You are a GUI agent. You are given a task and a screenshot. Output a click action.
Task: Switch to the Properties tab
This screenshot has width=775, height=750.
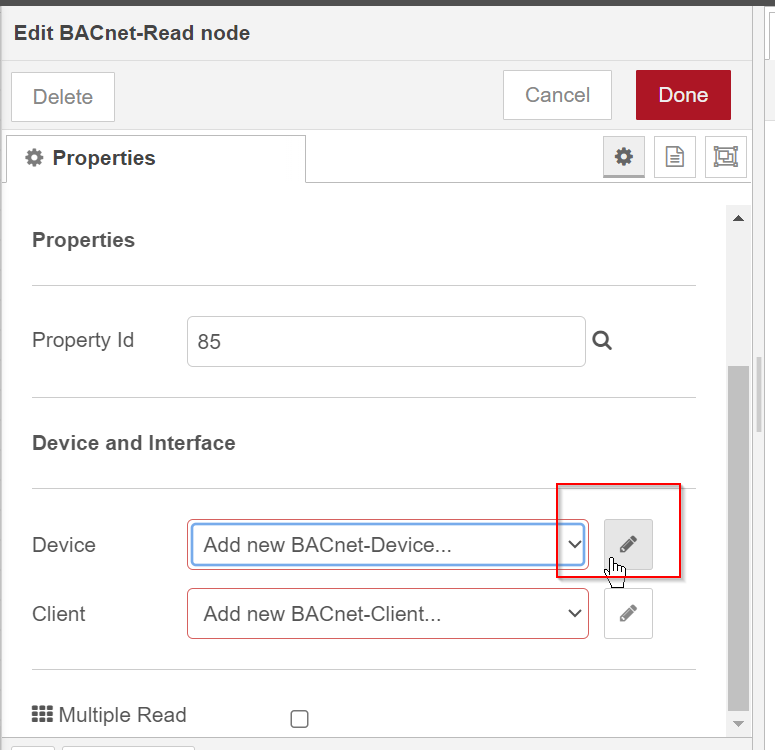(156, 159)
